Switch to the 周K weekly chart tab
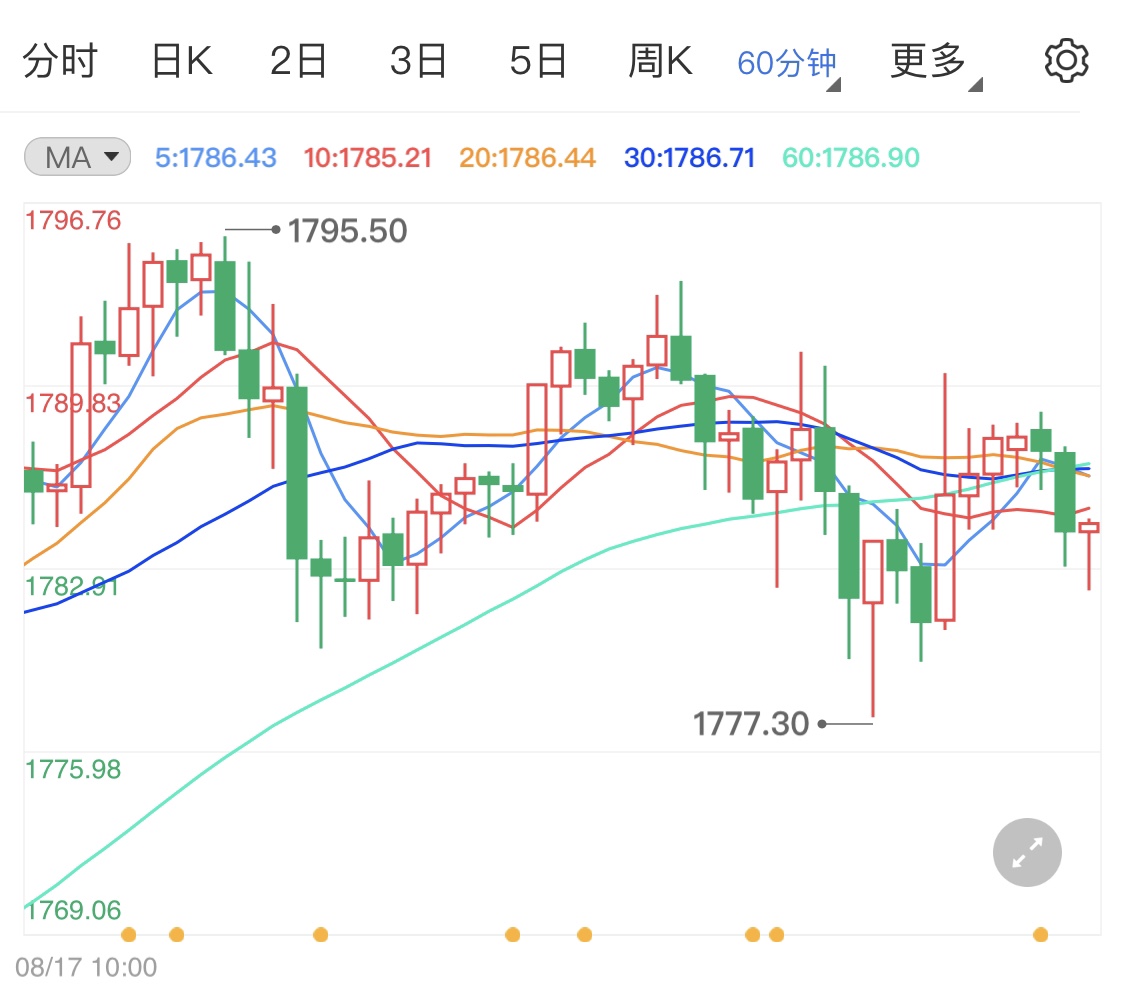This screenshot has height=988, width=1125. 661,58
